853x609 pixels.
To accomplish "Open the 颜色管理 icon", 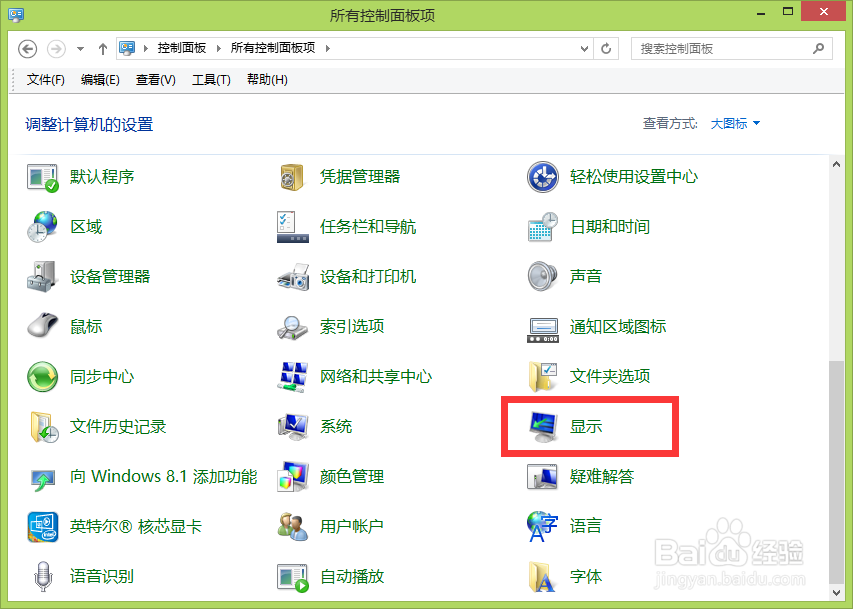I will (293, 477).
